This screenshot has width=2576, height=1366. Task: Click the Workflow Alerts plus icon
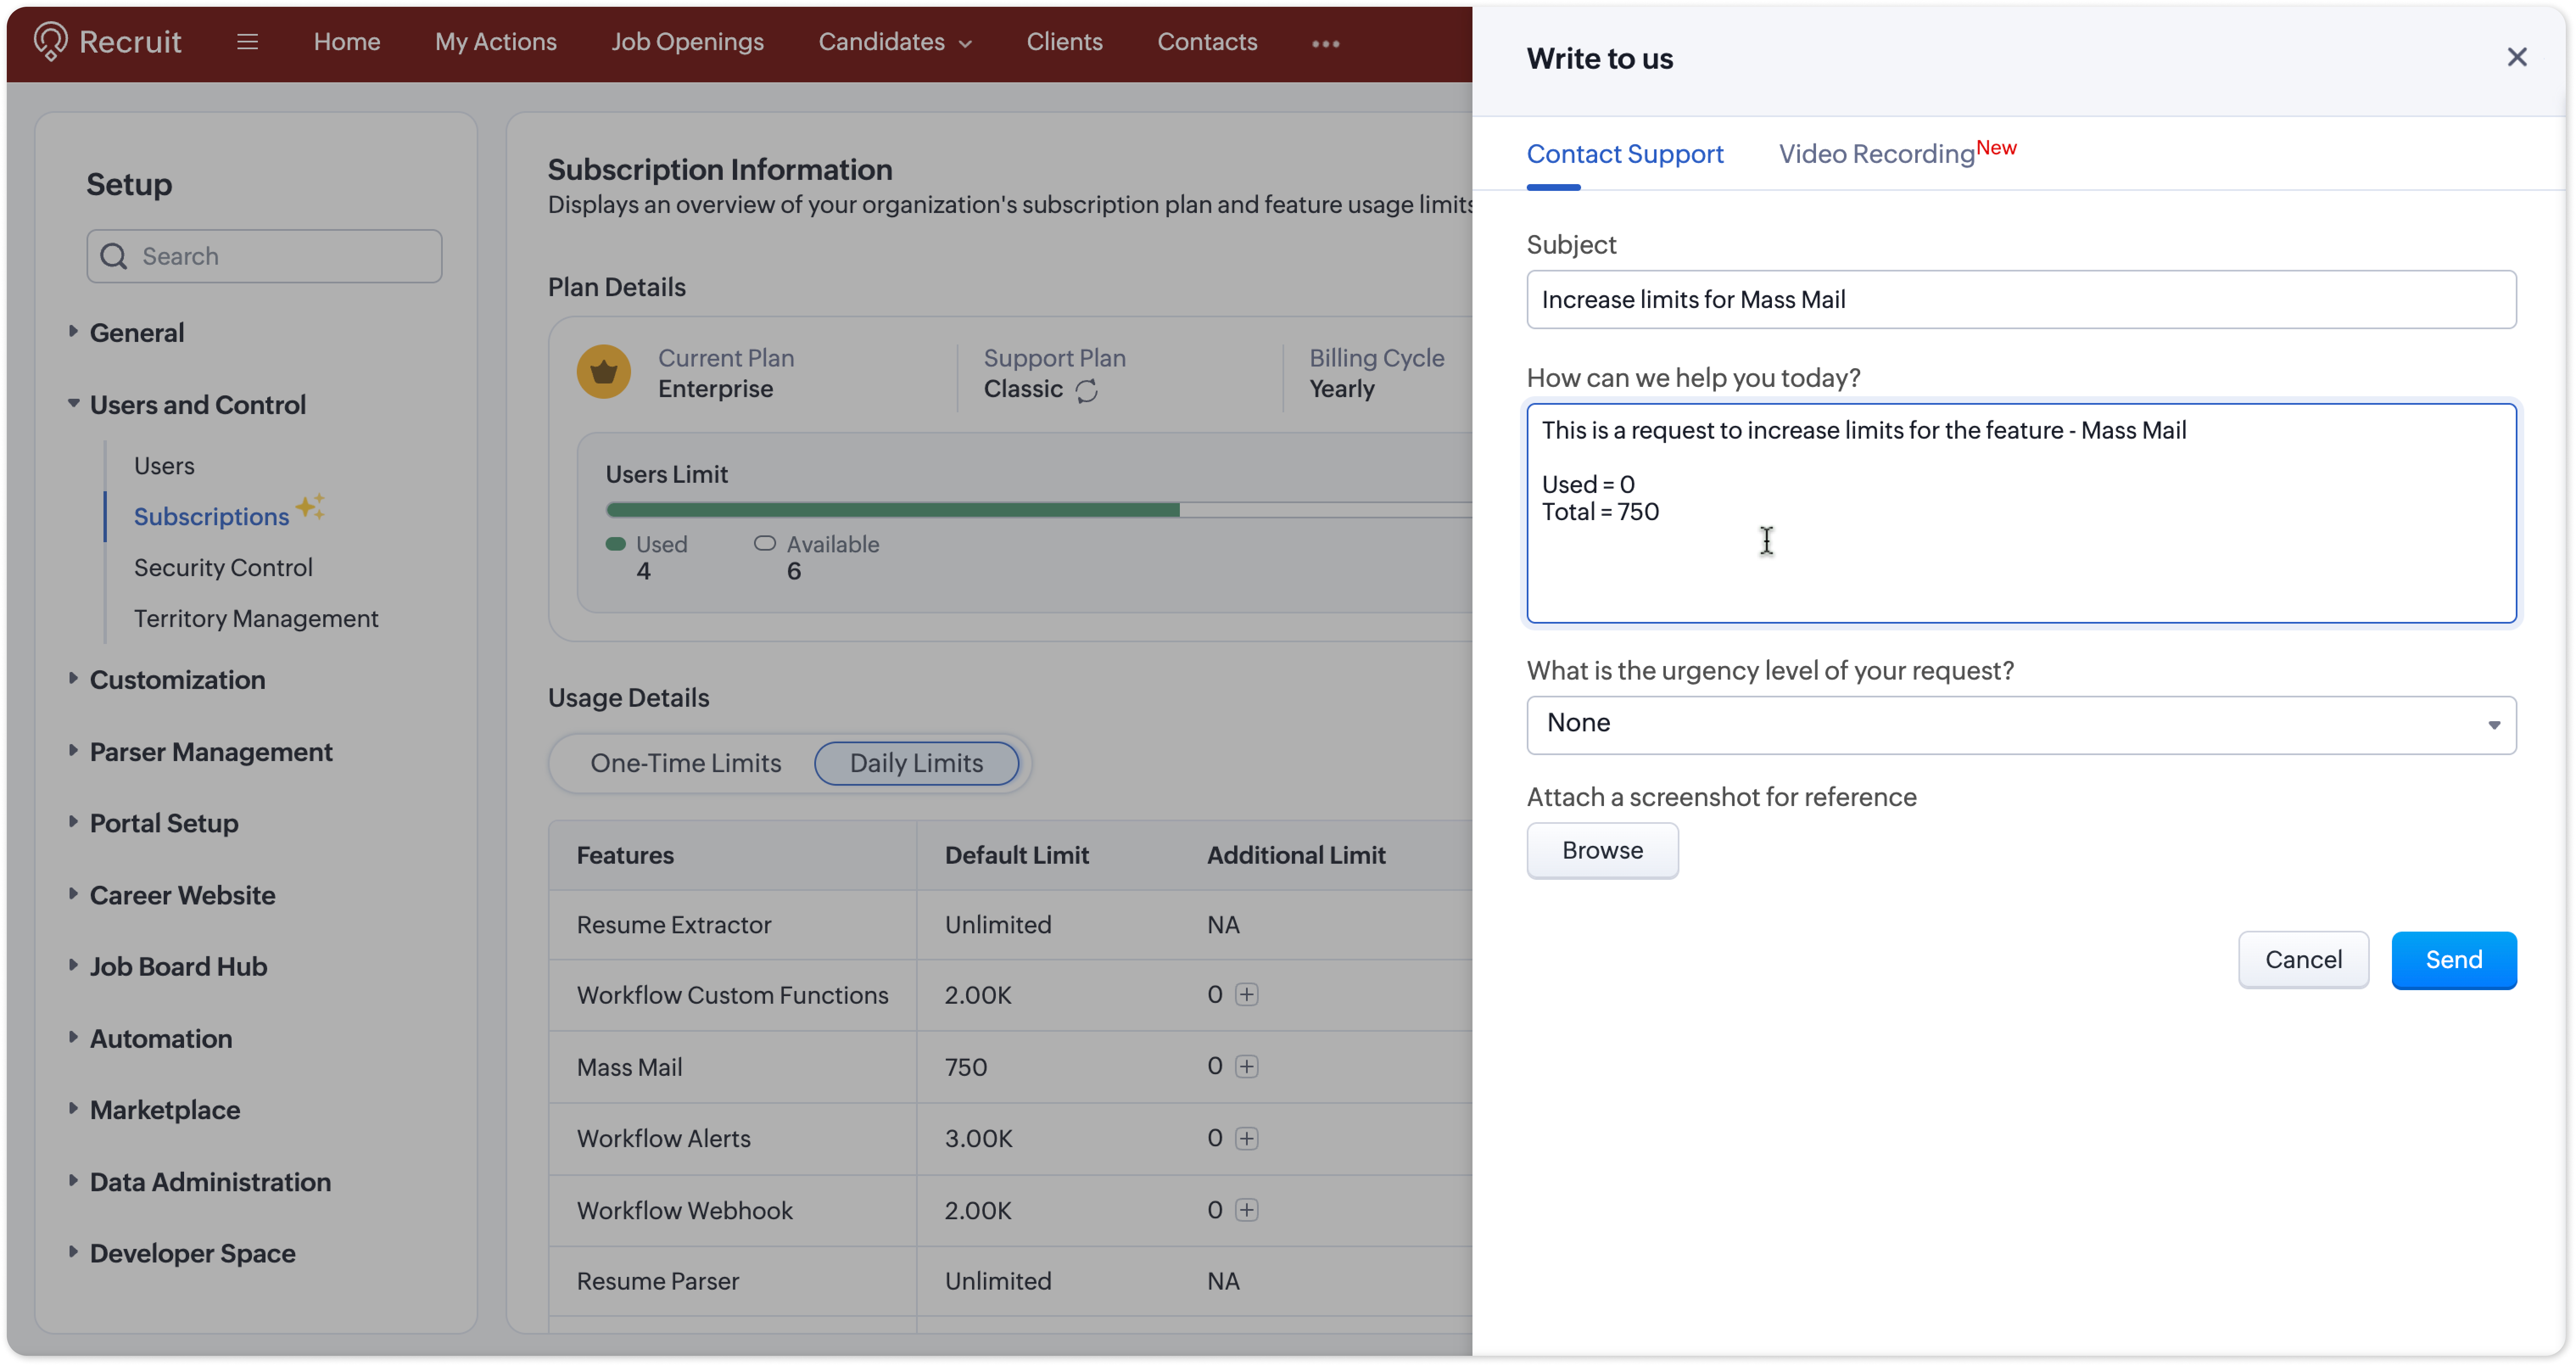pos(1246,1138)
